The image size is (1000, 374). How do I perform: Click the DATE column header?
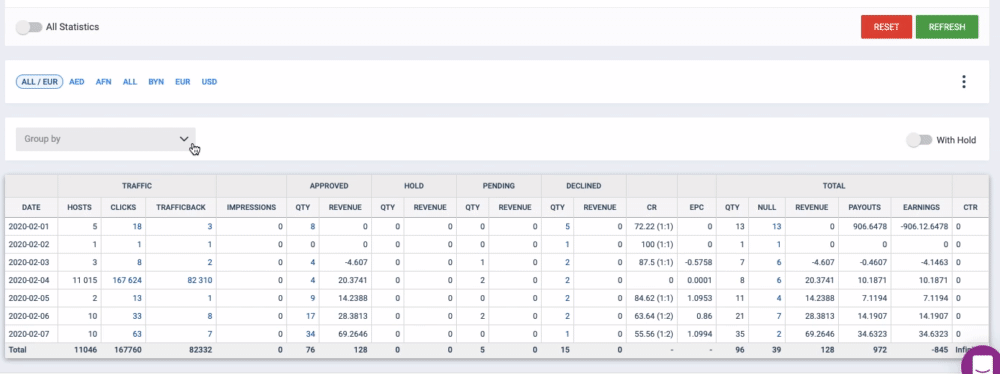[31, 207]
